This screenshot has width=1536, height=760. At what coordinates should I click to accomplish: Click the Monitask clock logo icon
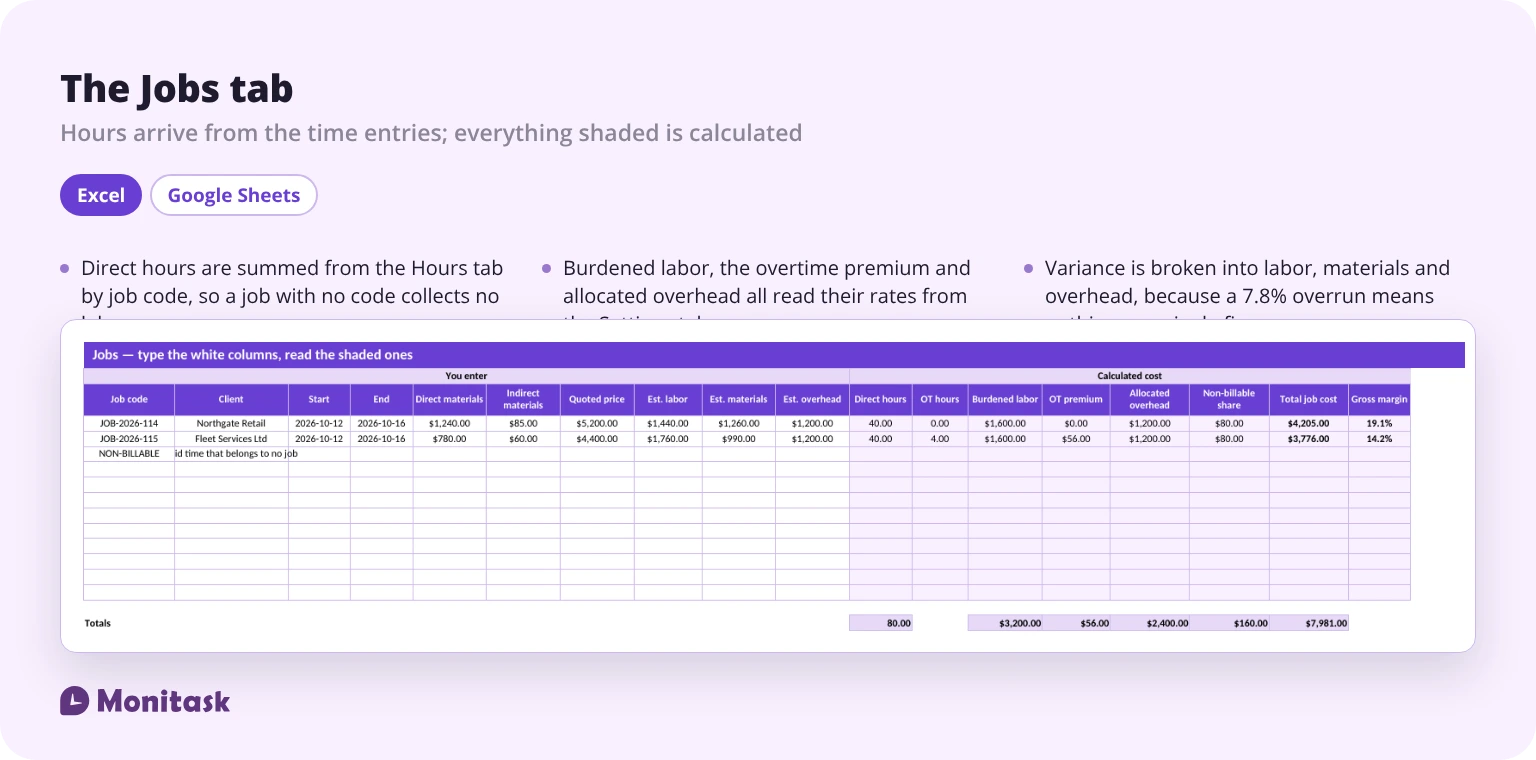[75, 701]
